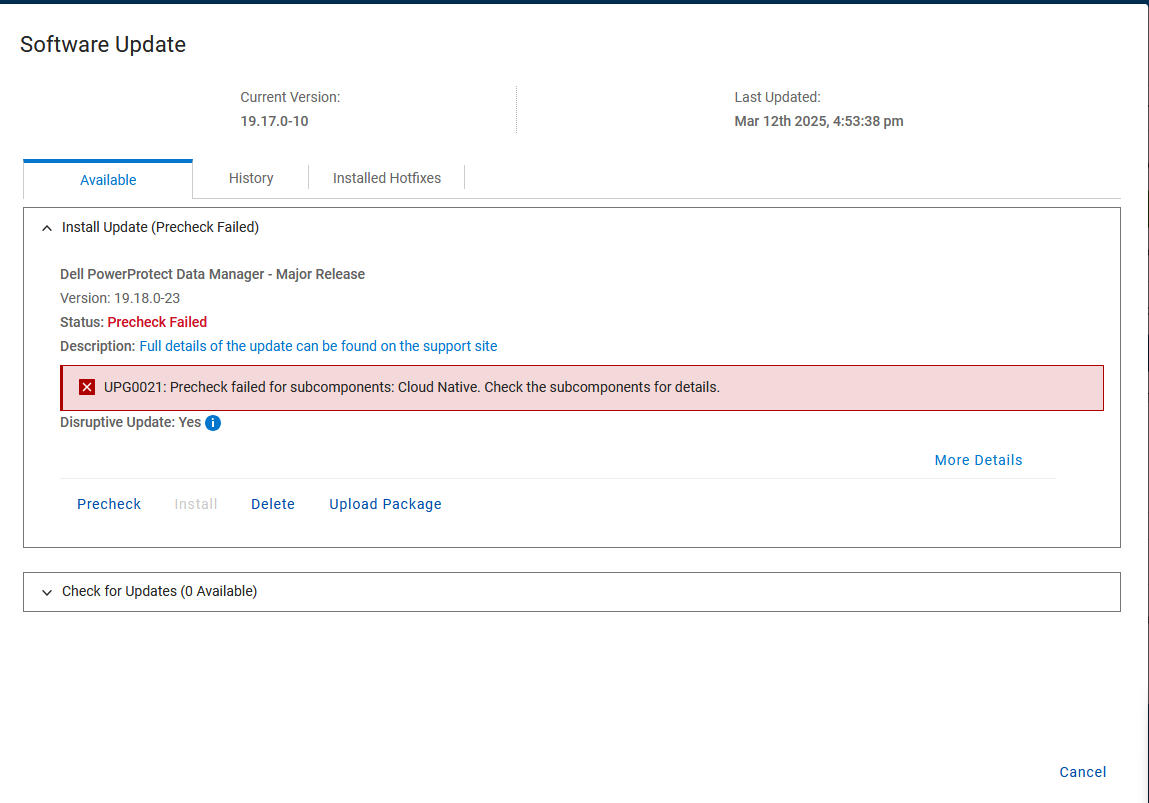Image resolution: width=1149 pixels, height=803 pixels.
Task: Click the Disruptive Update info icon
Action: [213, 423]
